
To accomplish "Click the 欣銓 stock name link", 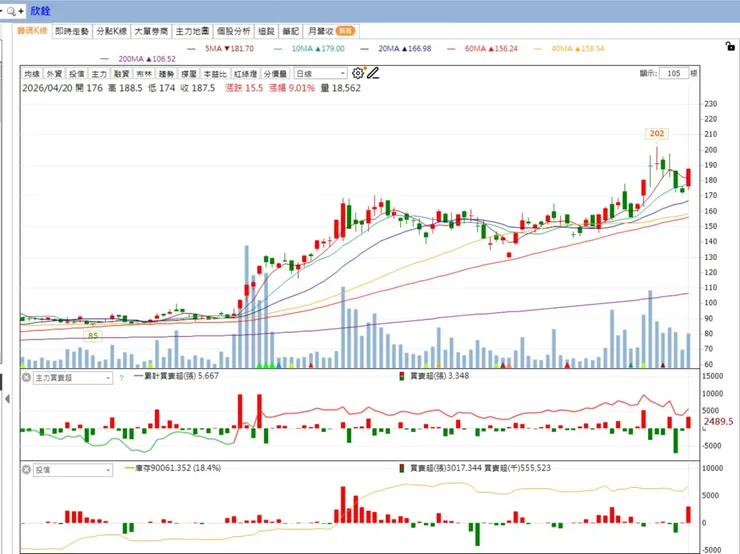I will [x=40, y=11].
